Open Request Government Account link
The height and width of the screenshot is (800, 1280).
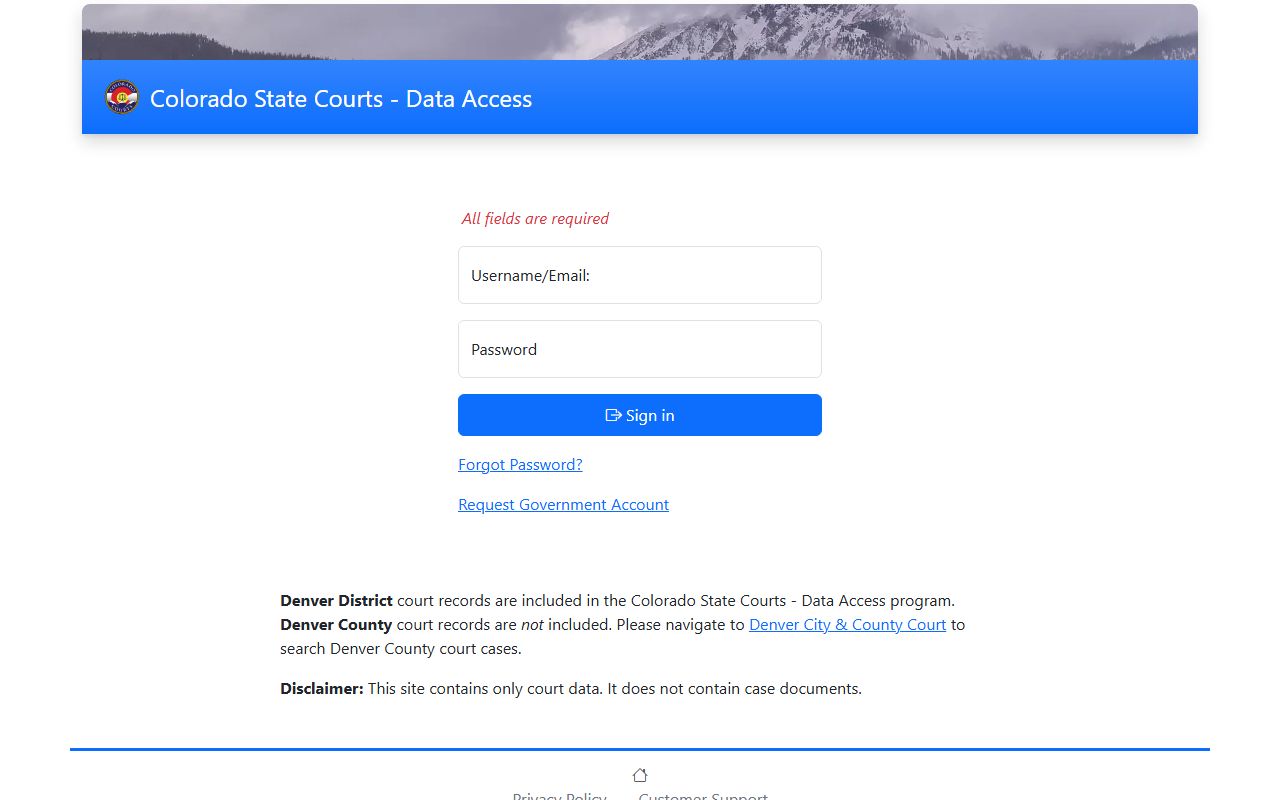(563, 505)
